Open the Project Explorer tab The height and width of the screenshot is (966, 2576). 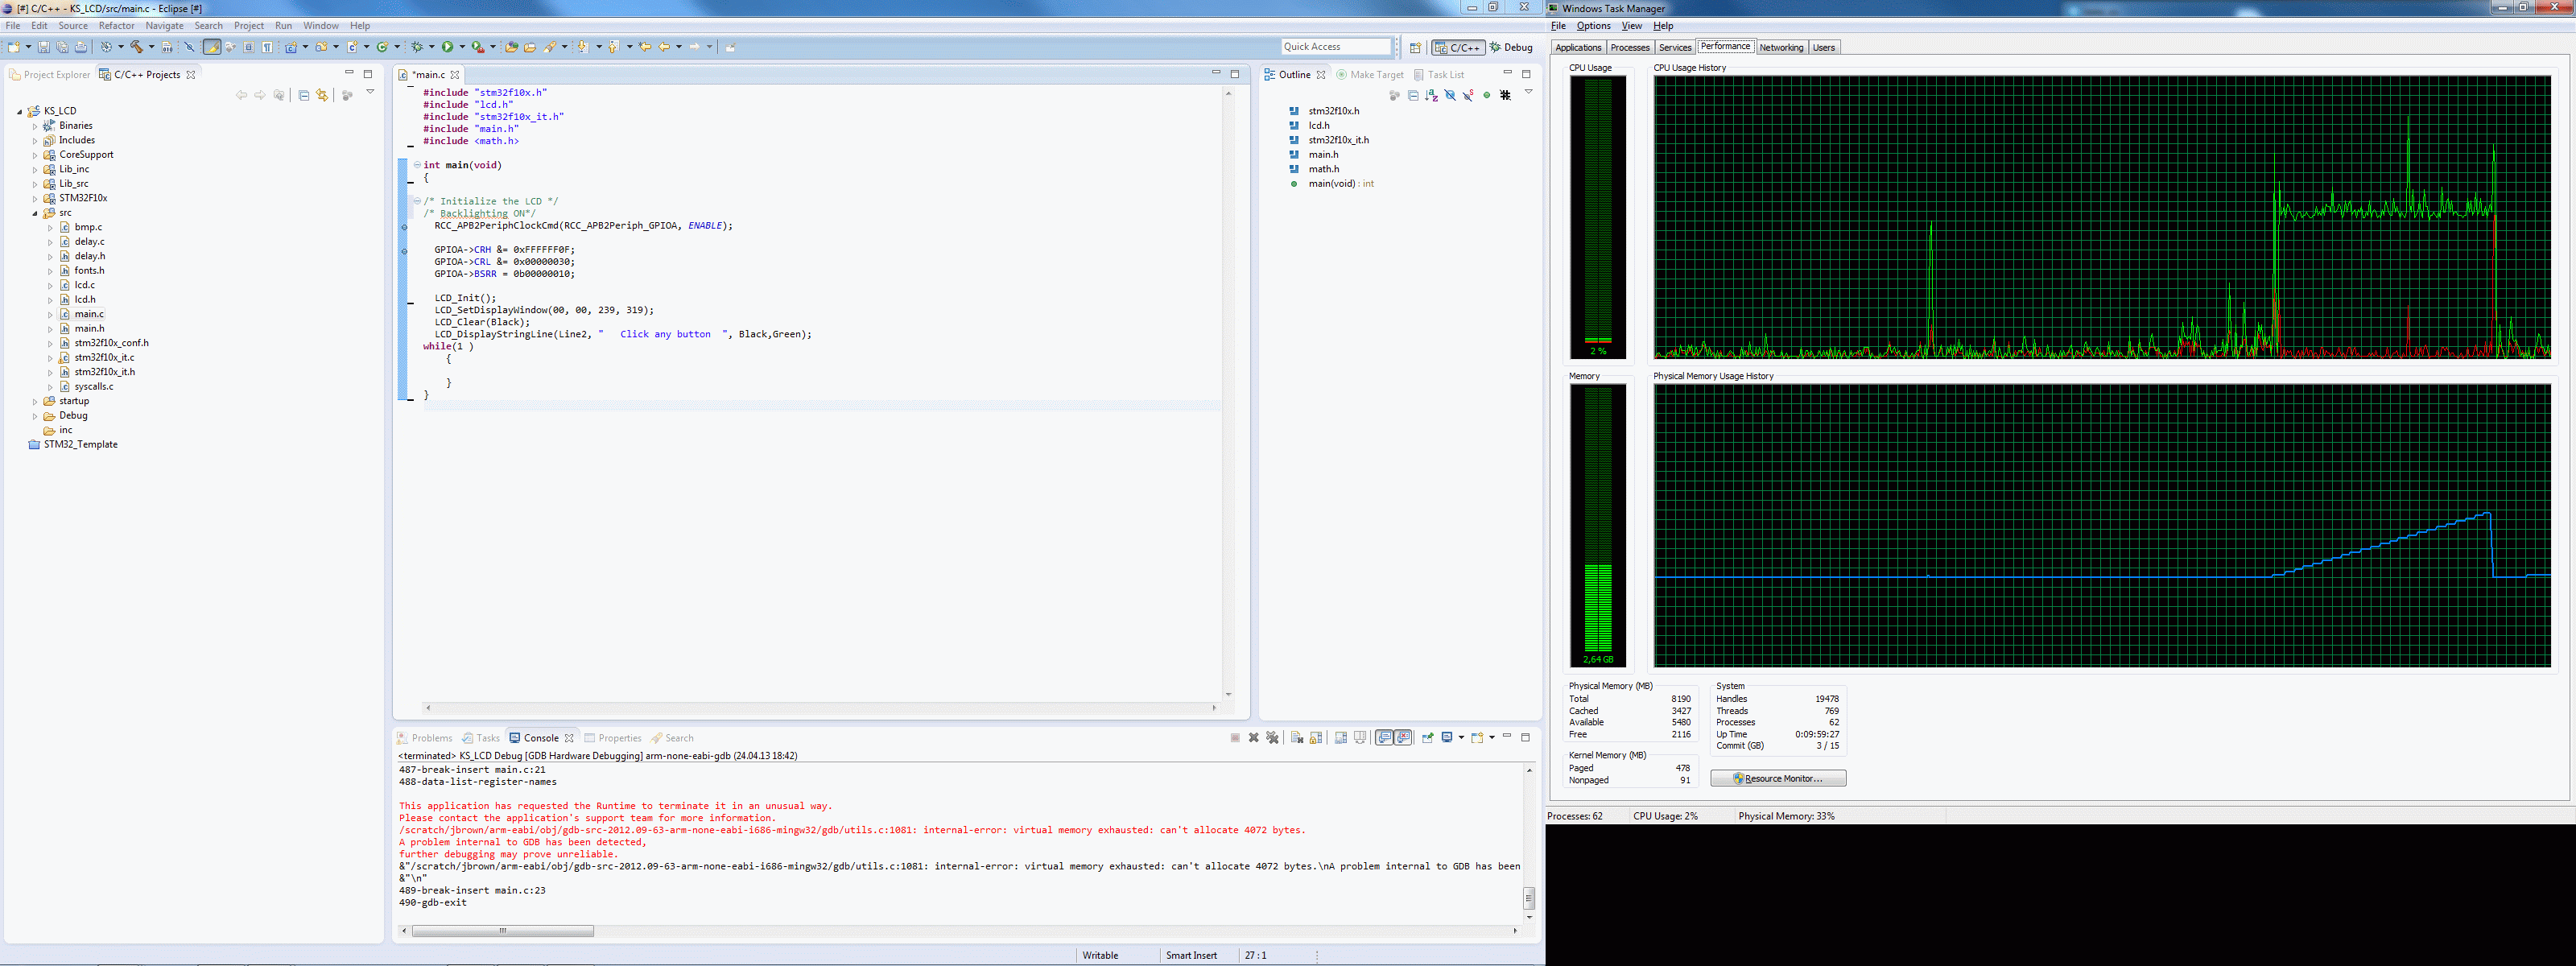coord(50,75)
